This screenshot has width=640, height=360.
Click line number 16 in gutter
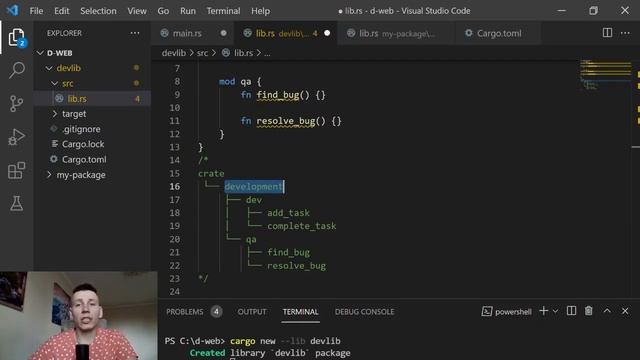(175, 187)
